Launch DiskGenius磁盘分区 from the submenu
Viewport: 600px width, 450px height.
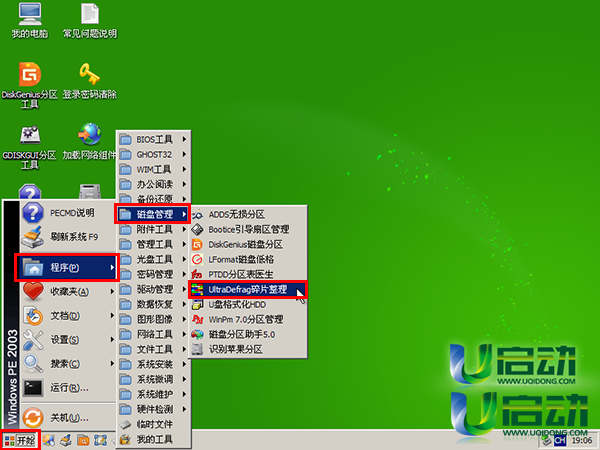pos(248,245)
